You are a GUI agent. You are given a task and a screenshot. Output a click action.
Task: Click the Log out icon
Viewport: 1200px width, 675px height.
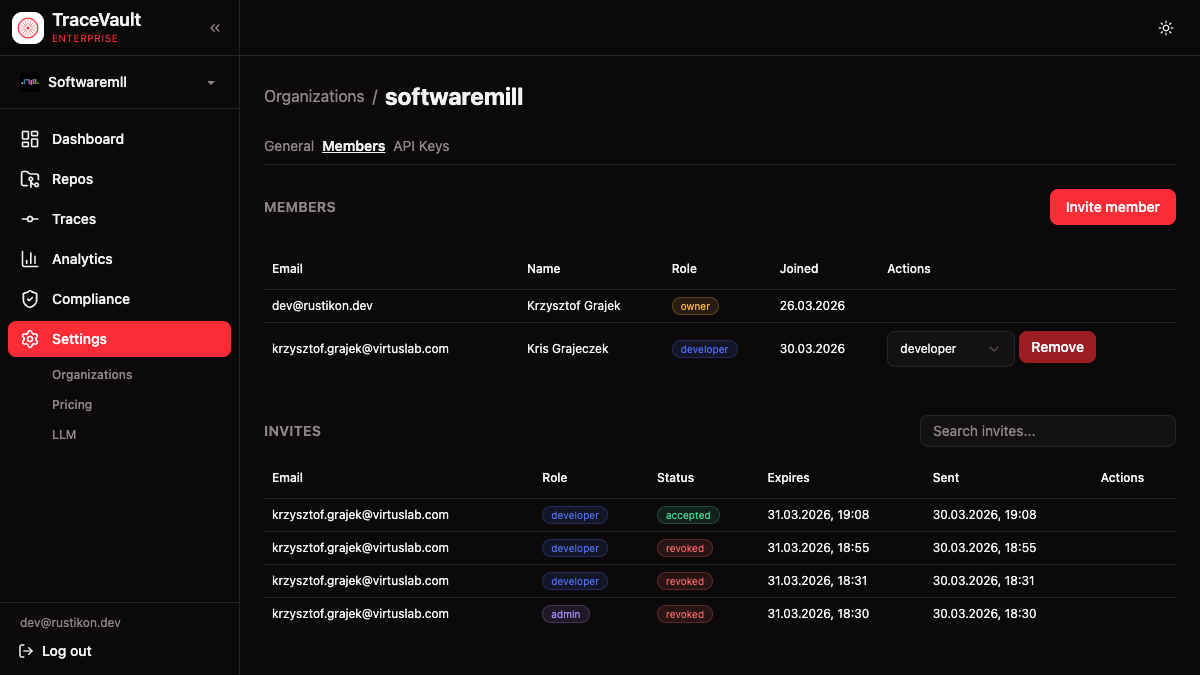tap(27, 651)
